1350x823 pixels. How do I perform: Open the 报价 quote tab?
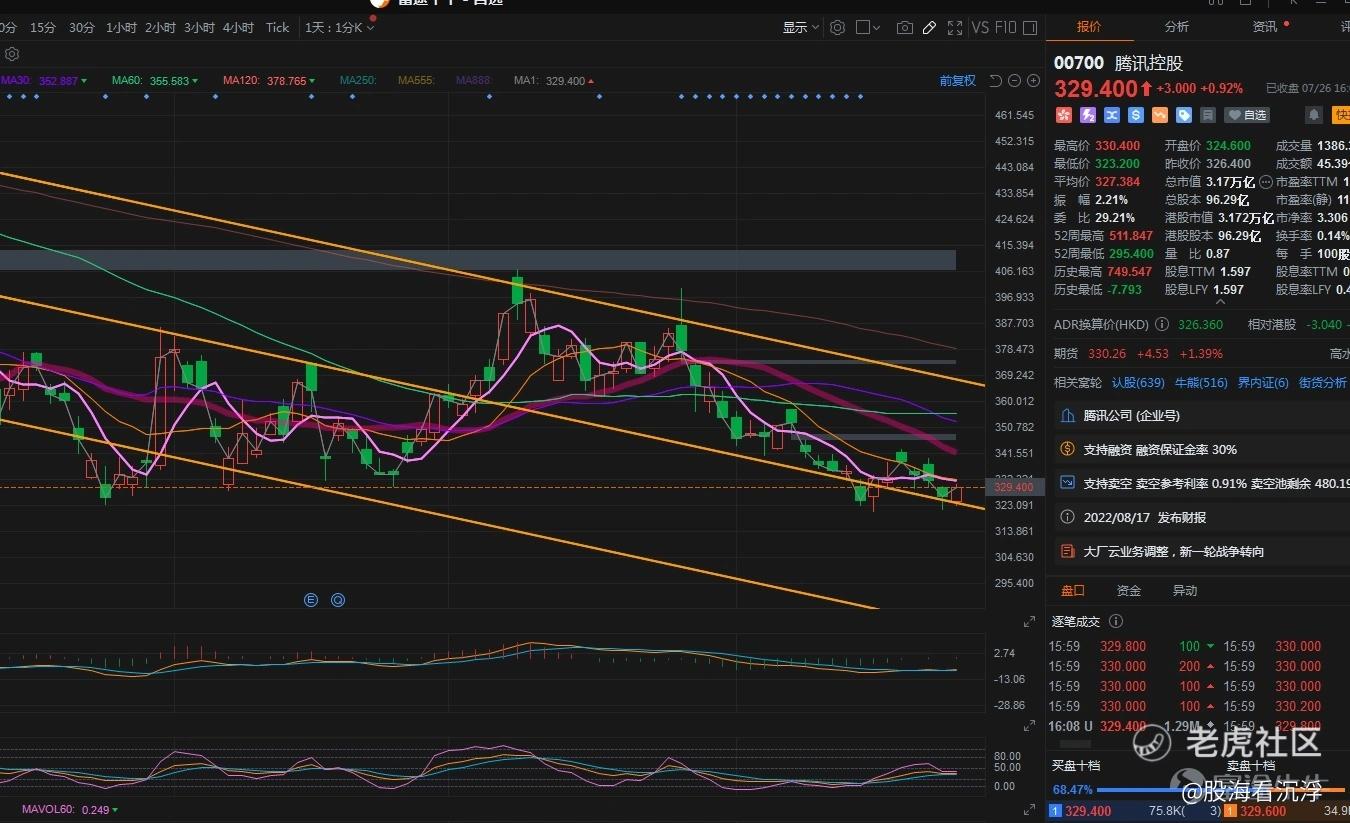(x=1089, y=27)
